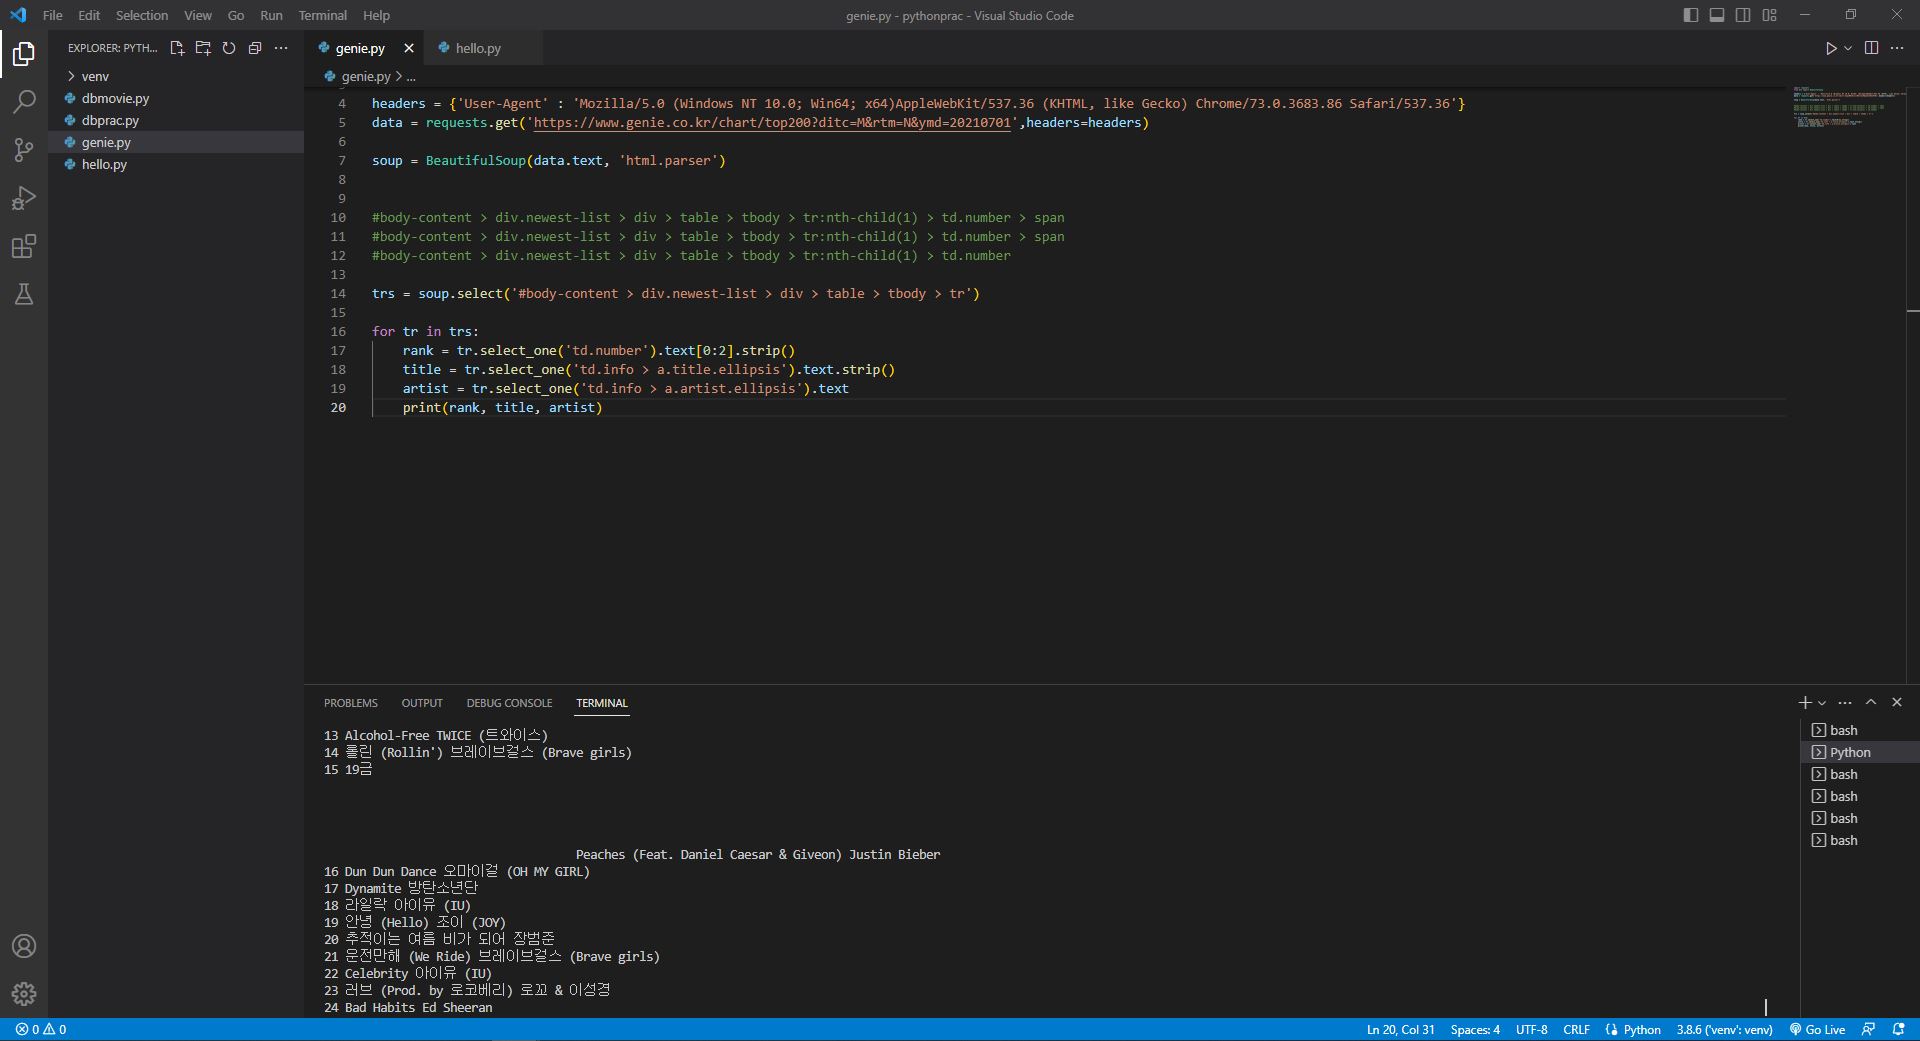Open the Edit menu
Screen dimensions: 1920x1041
click(x=89, y=15)
